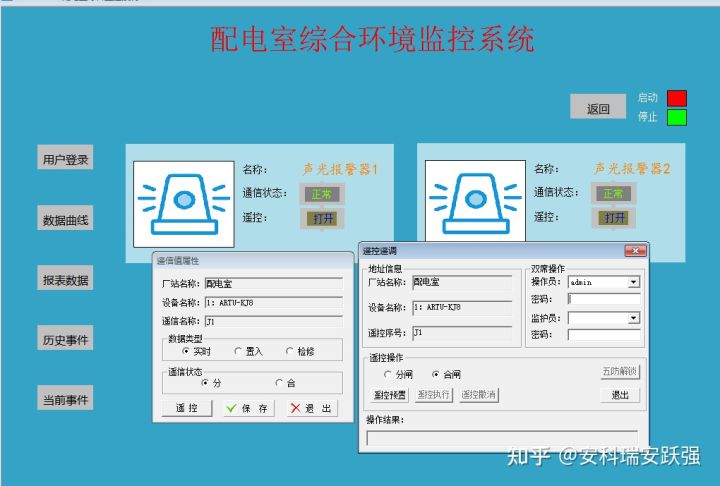
Task: Click the green 停止 indicator square
Action: click(x=677, y=117)
